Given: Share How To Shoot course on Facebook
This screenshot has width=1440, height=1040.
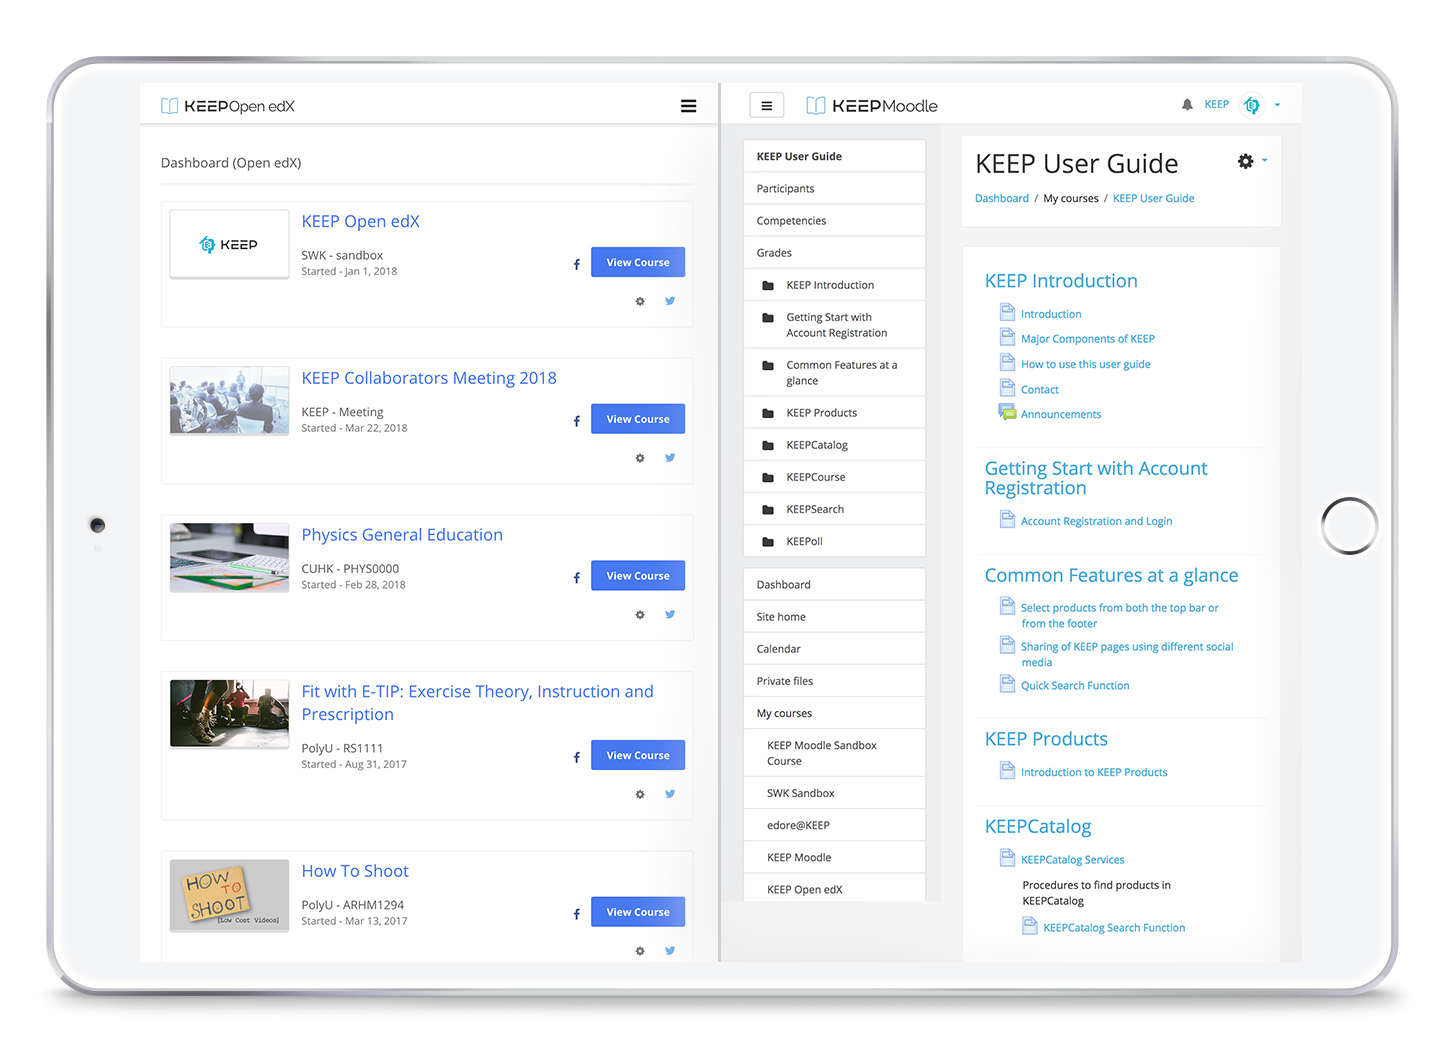Looking at the screenshot, I should tap(576, 914).
